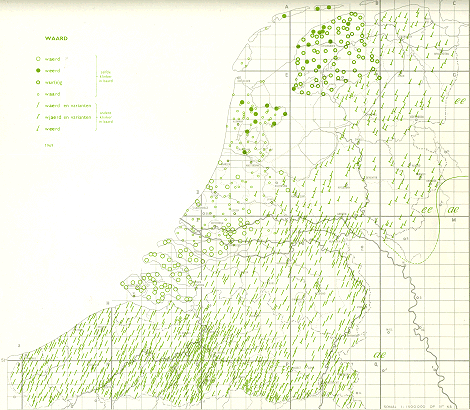Click the 'ae' label near grid letter Q
The image size is (470, 410).
click(x=380, y=354)
